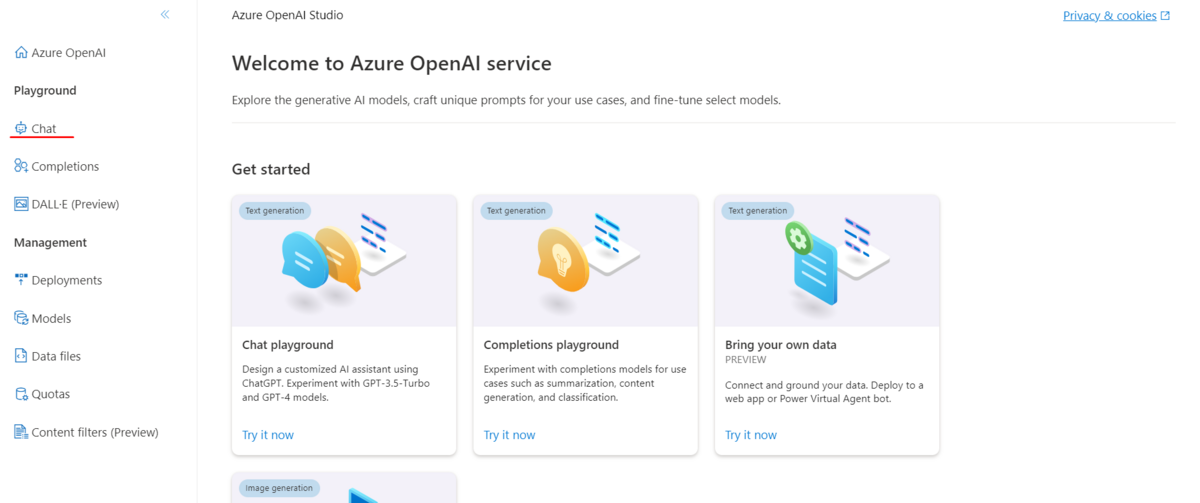Open the Models icon in sidebar
Screen dimensions: 1200x503
click(21, 318)
